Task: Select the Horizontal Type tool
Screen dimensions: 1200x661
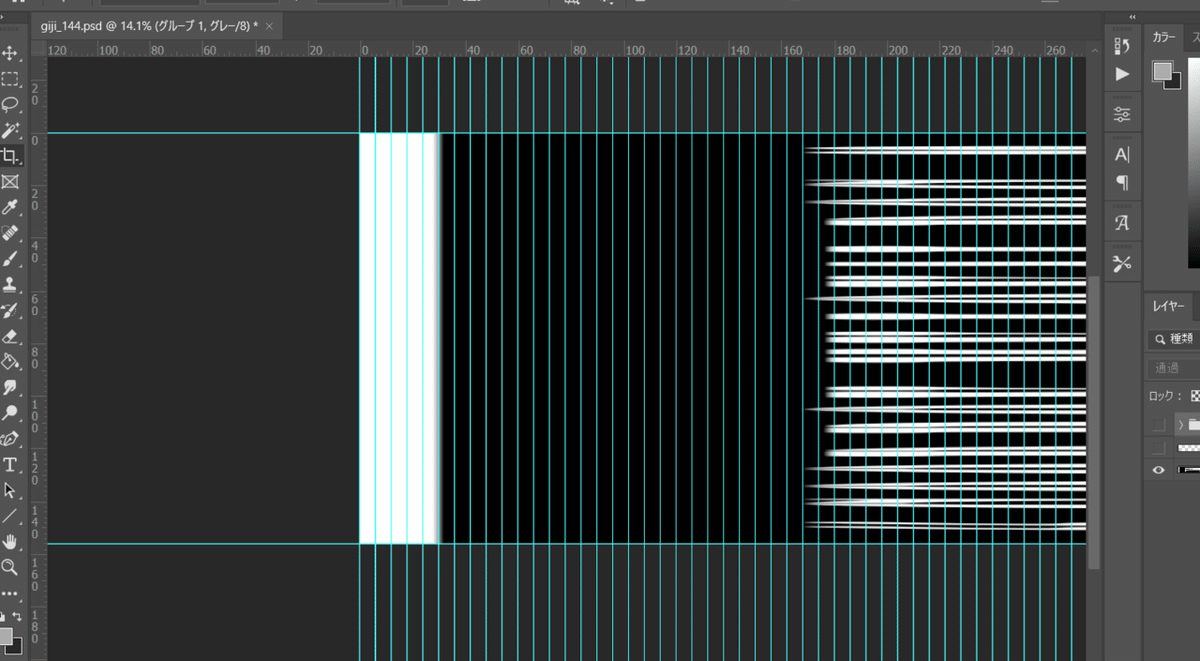Action: click(10, 464)
